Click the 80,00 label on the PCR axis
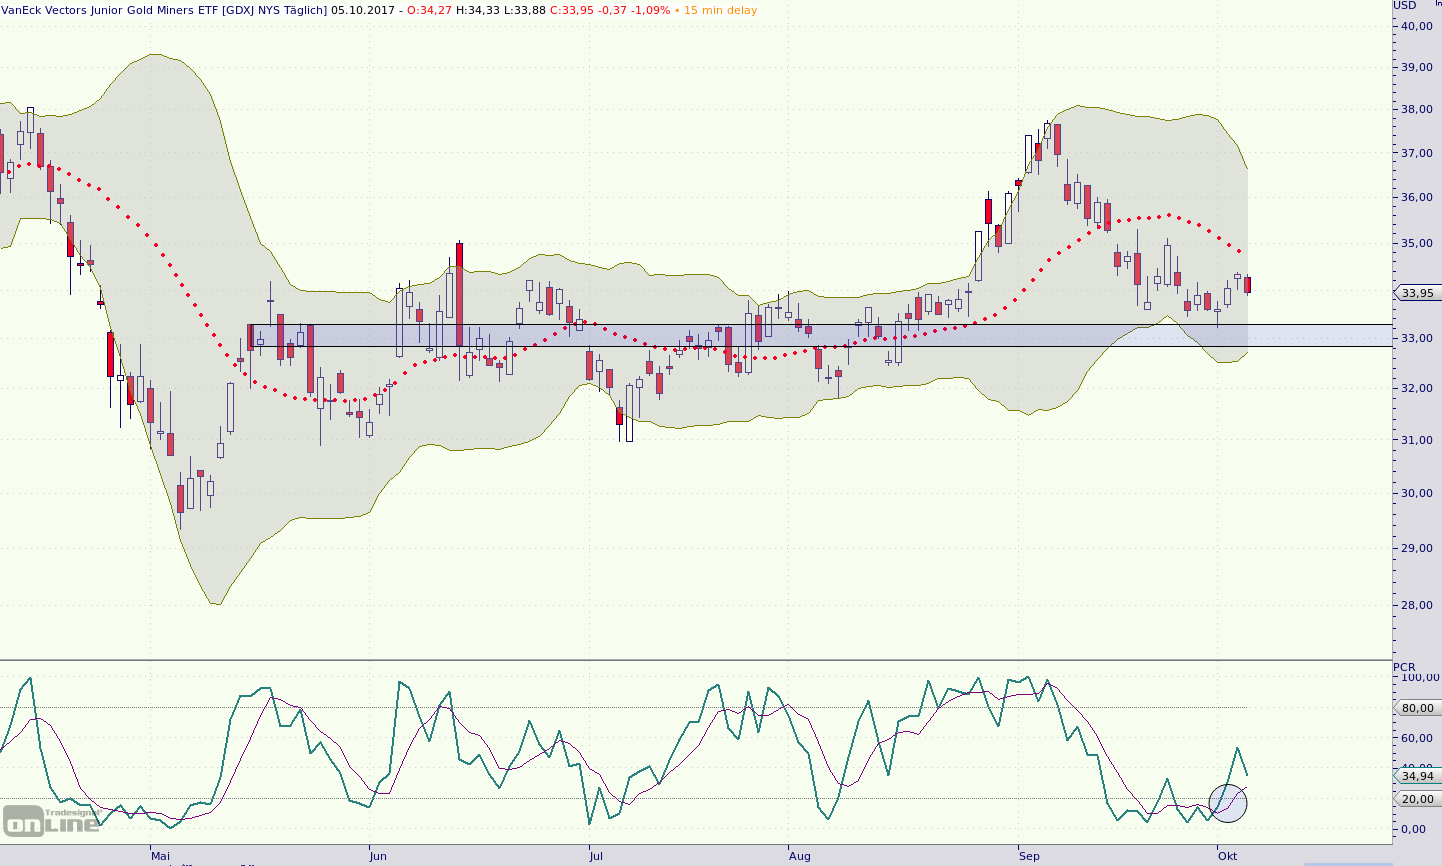 pyautogui.click(x=1418, y=709)
